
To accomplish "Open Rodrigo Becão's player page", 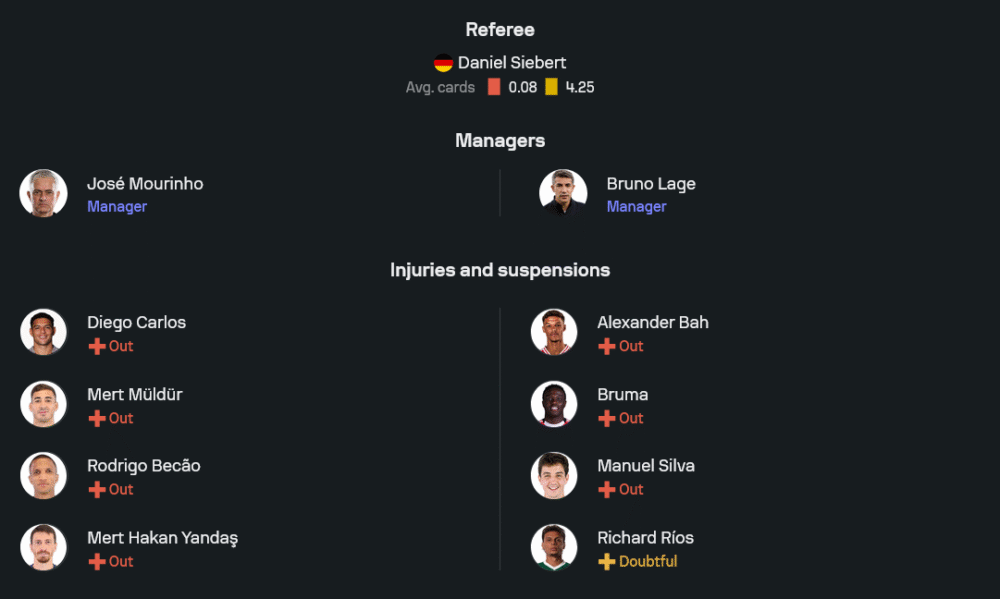I will pyautogui.click(x=144, y=466).
